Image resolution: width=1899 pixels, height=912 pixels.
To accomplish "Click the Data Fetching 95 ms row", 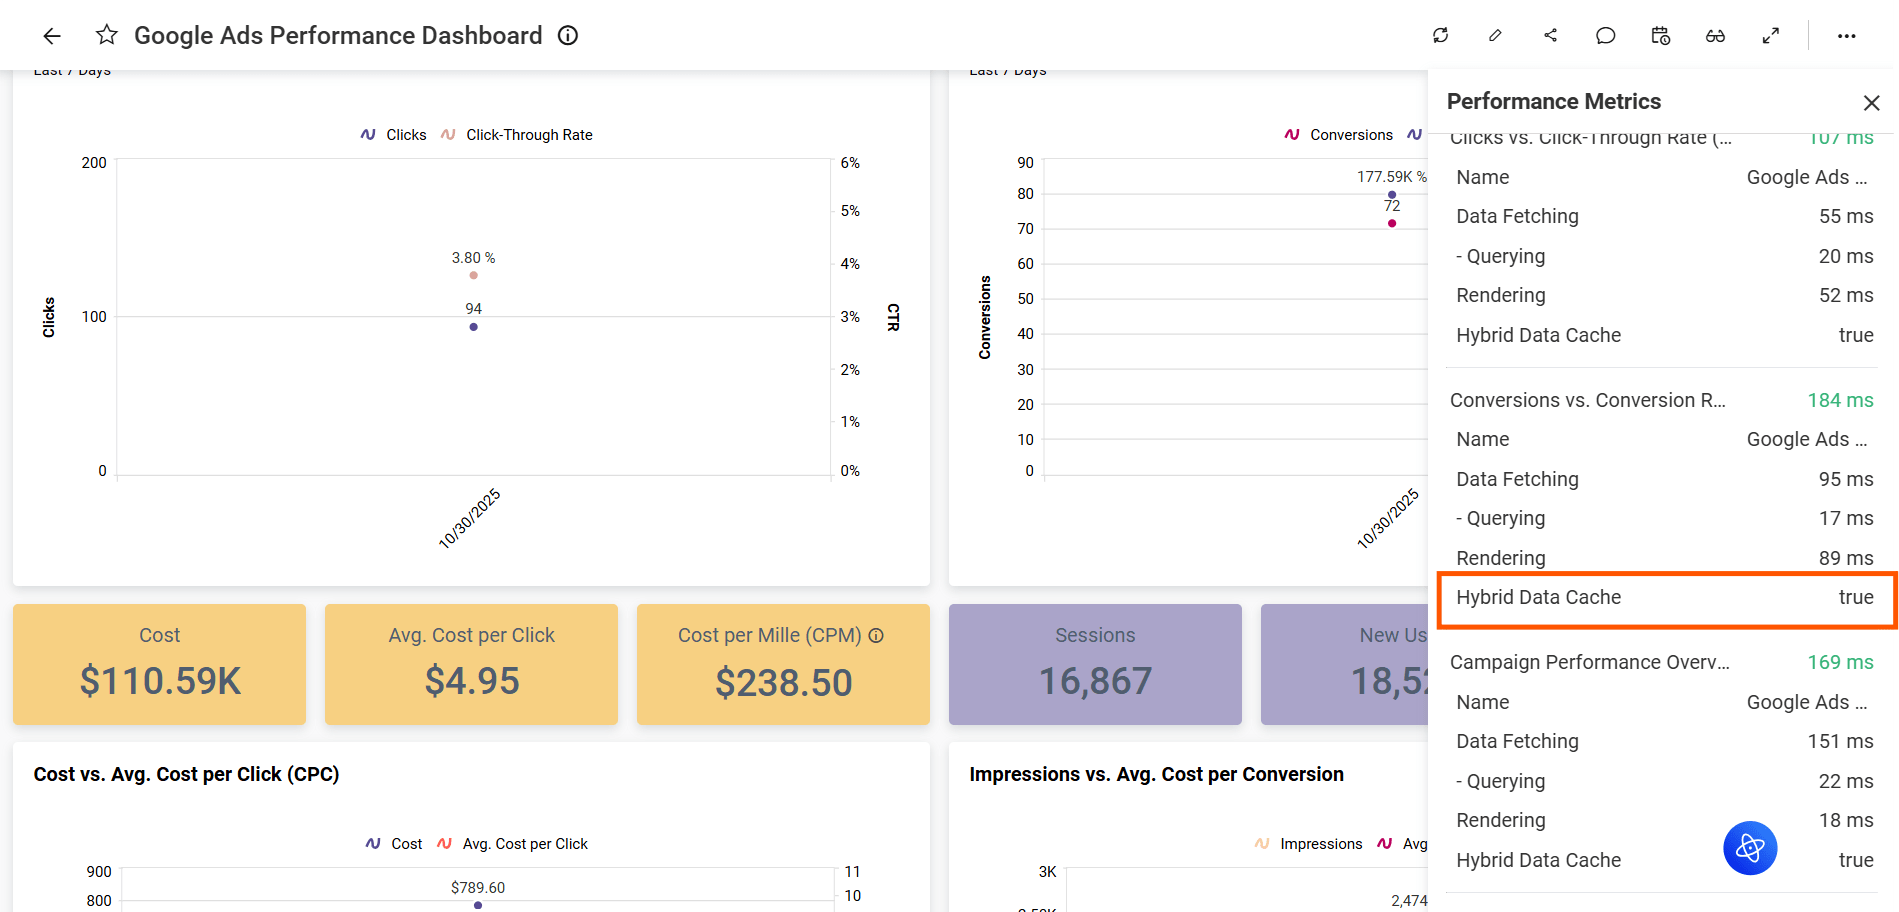I will (x=1664, y=479).
